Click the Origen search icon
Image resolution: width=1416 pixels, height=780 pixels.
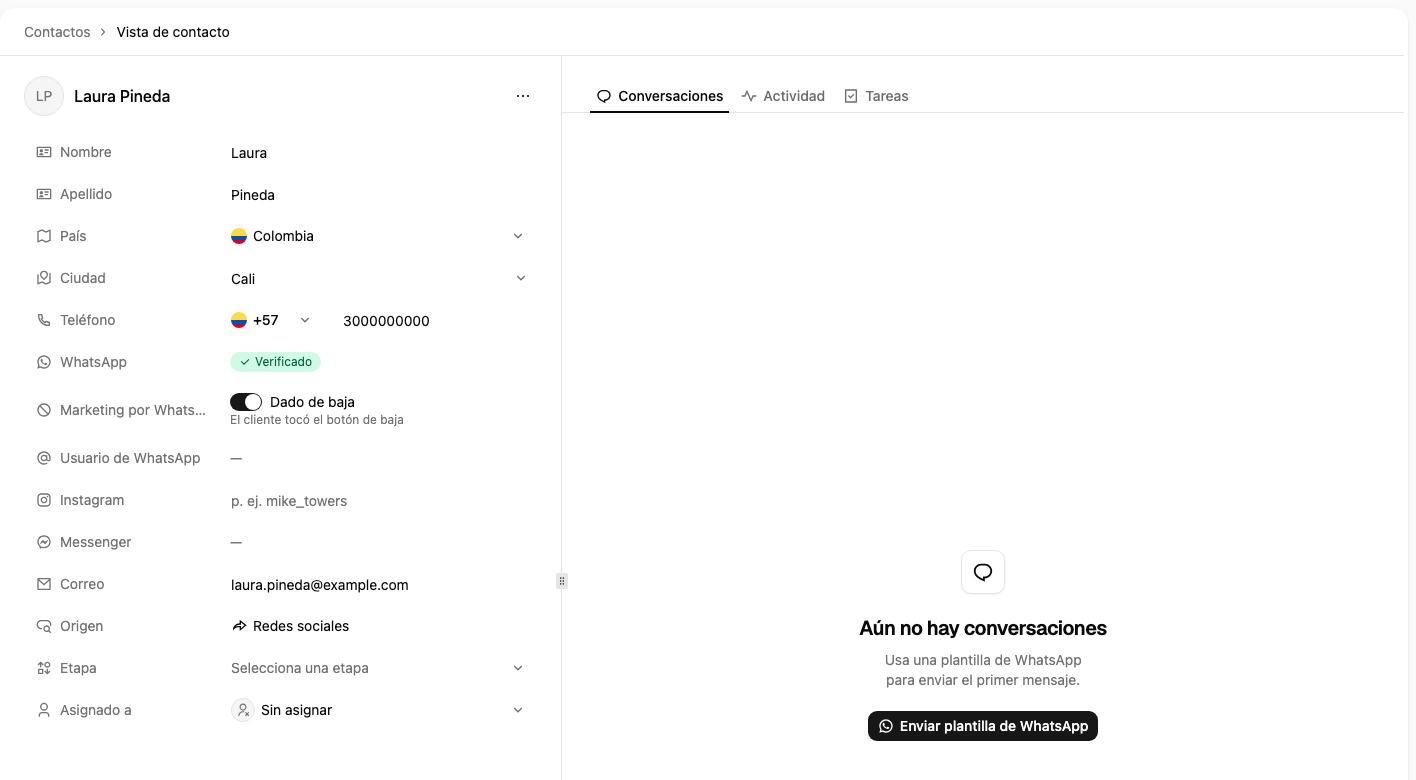[44, 626]
